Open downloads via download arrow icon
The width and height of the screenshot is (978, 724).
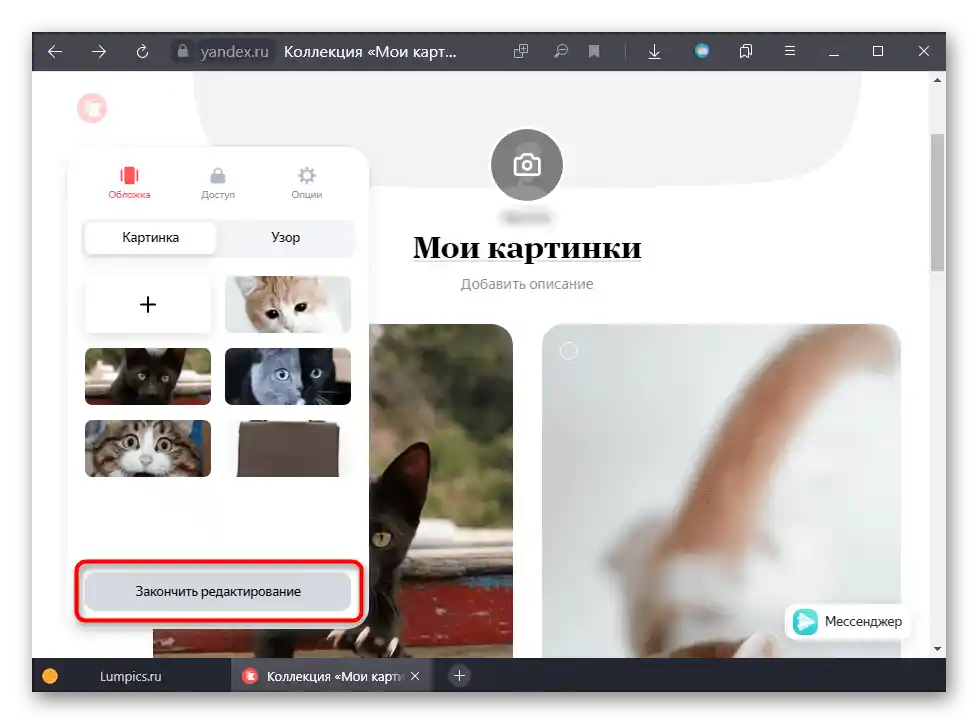[x=654, y=51]
